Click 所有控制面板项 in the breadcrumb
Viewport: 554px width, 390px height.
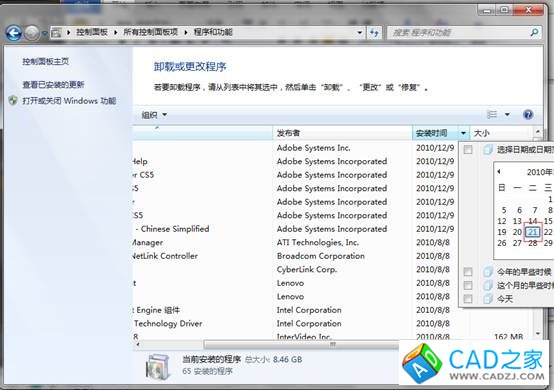pos(151,32)
